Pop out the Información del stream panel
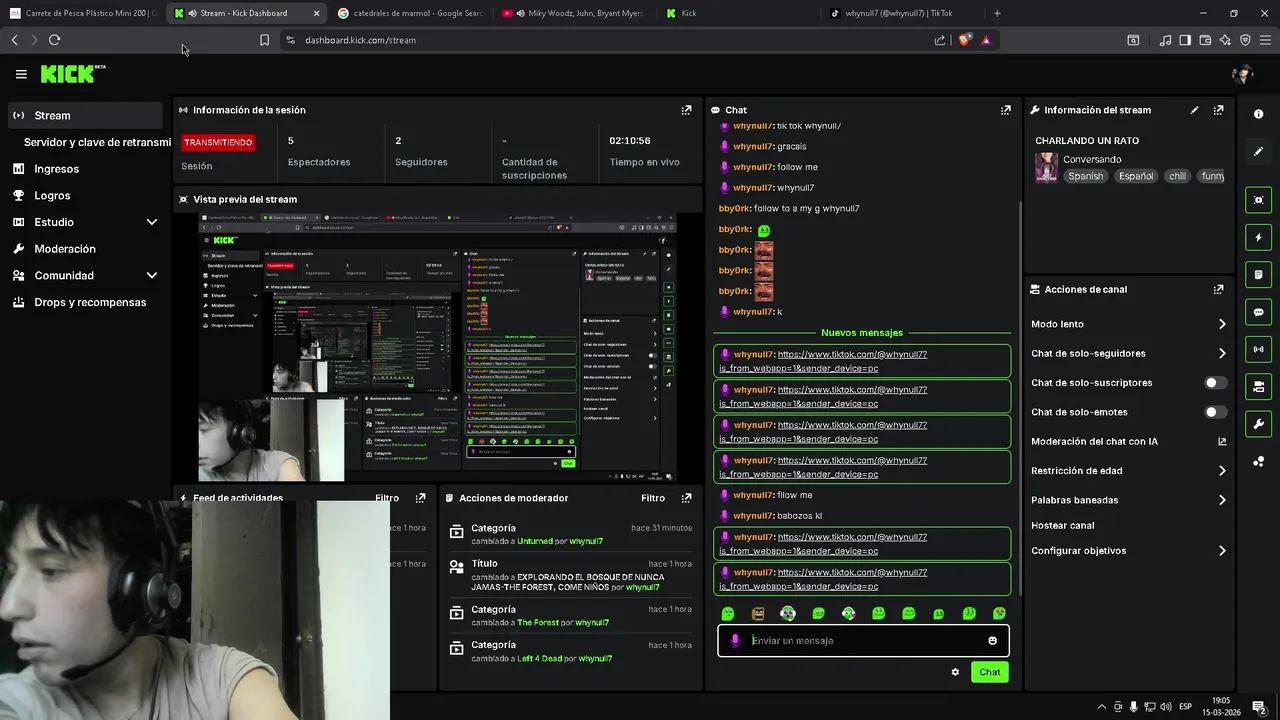1280x720 pixels. point(1218,110)
